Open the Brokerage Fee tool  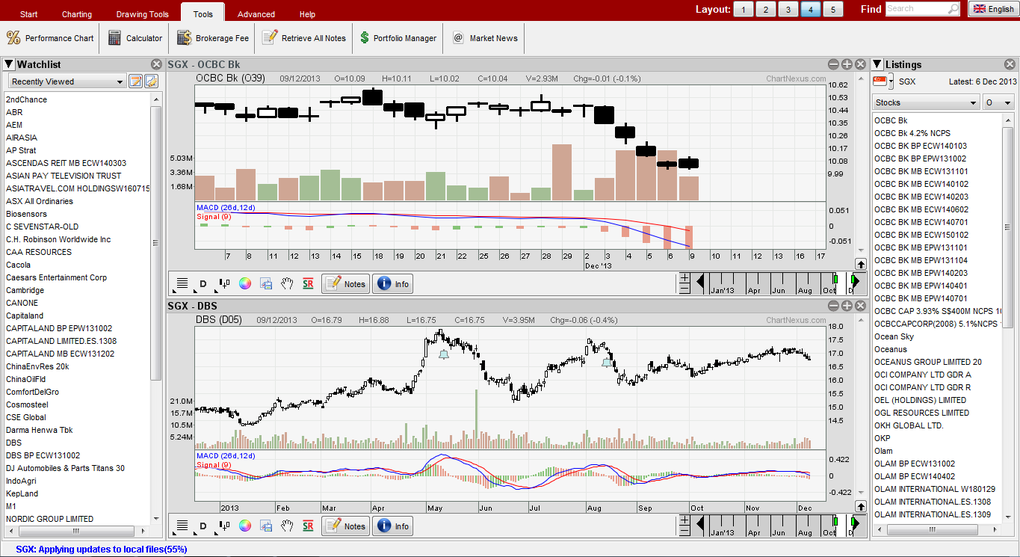click(x=213, y=38)
